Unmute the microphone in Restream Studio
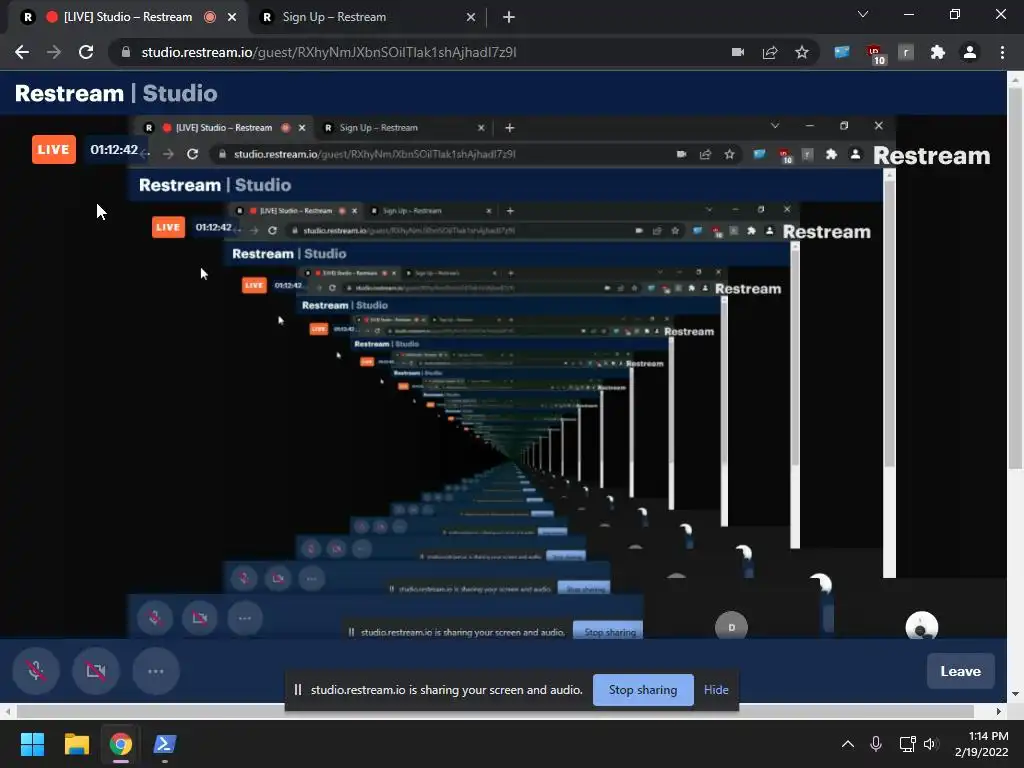The width and height of the screenshot is (1024, 768). pyautogui.click(x=36, y=671)
